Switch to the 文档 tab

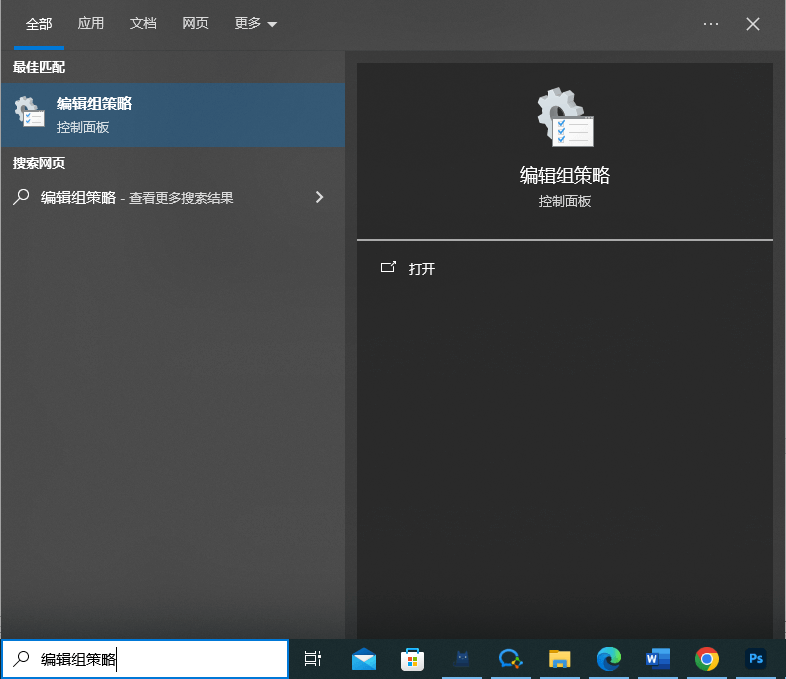pyautogui.click(x=143, y=24)
